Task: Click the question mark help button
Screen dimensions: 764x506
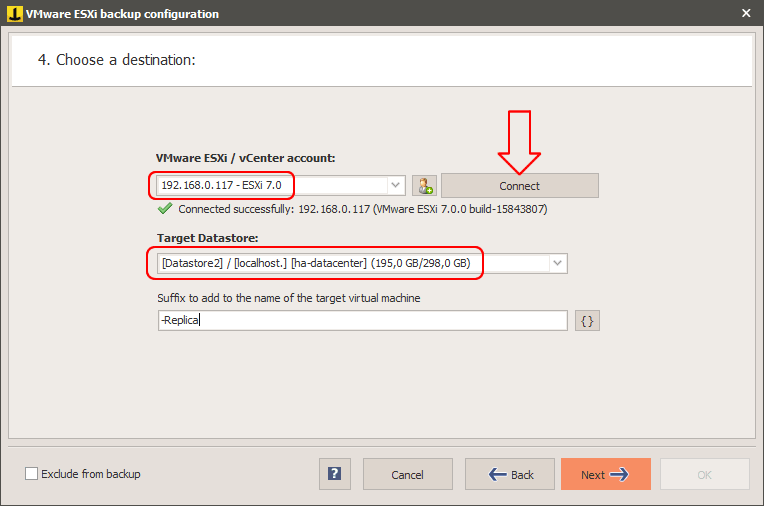Action: pos(335,474)
